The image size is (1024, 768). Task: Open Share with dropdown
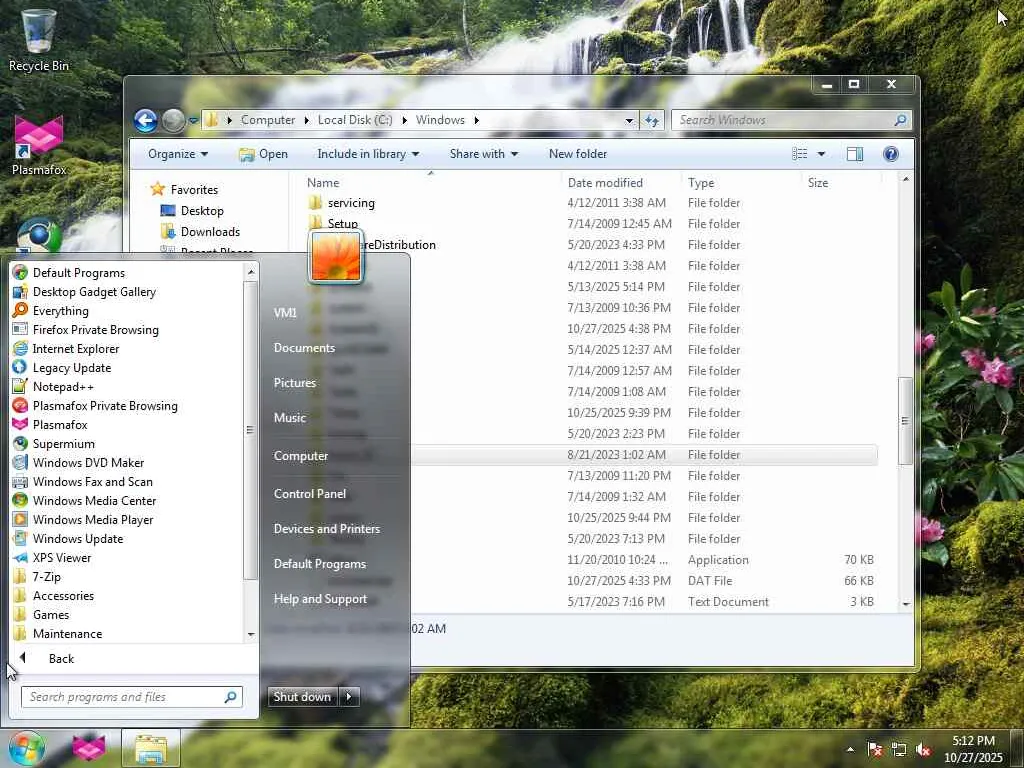click(483, 153)
